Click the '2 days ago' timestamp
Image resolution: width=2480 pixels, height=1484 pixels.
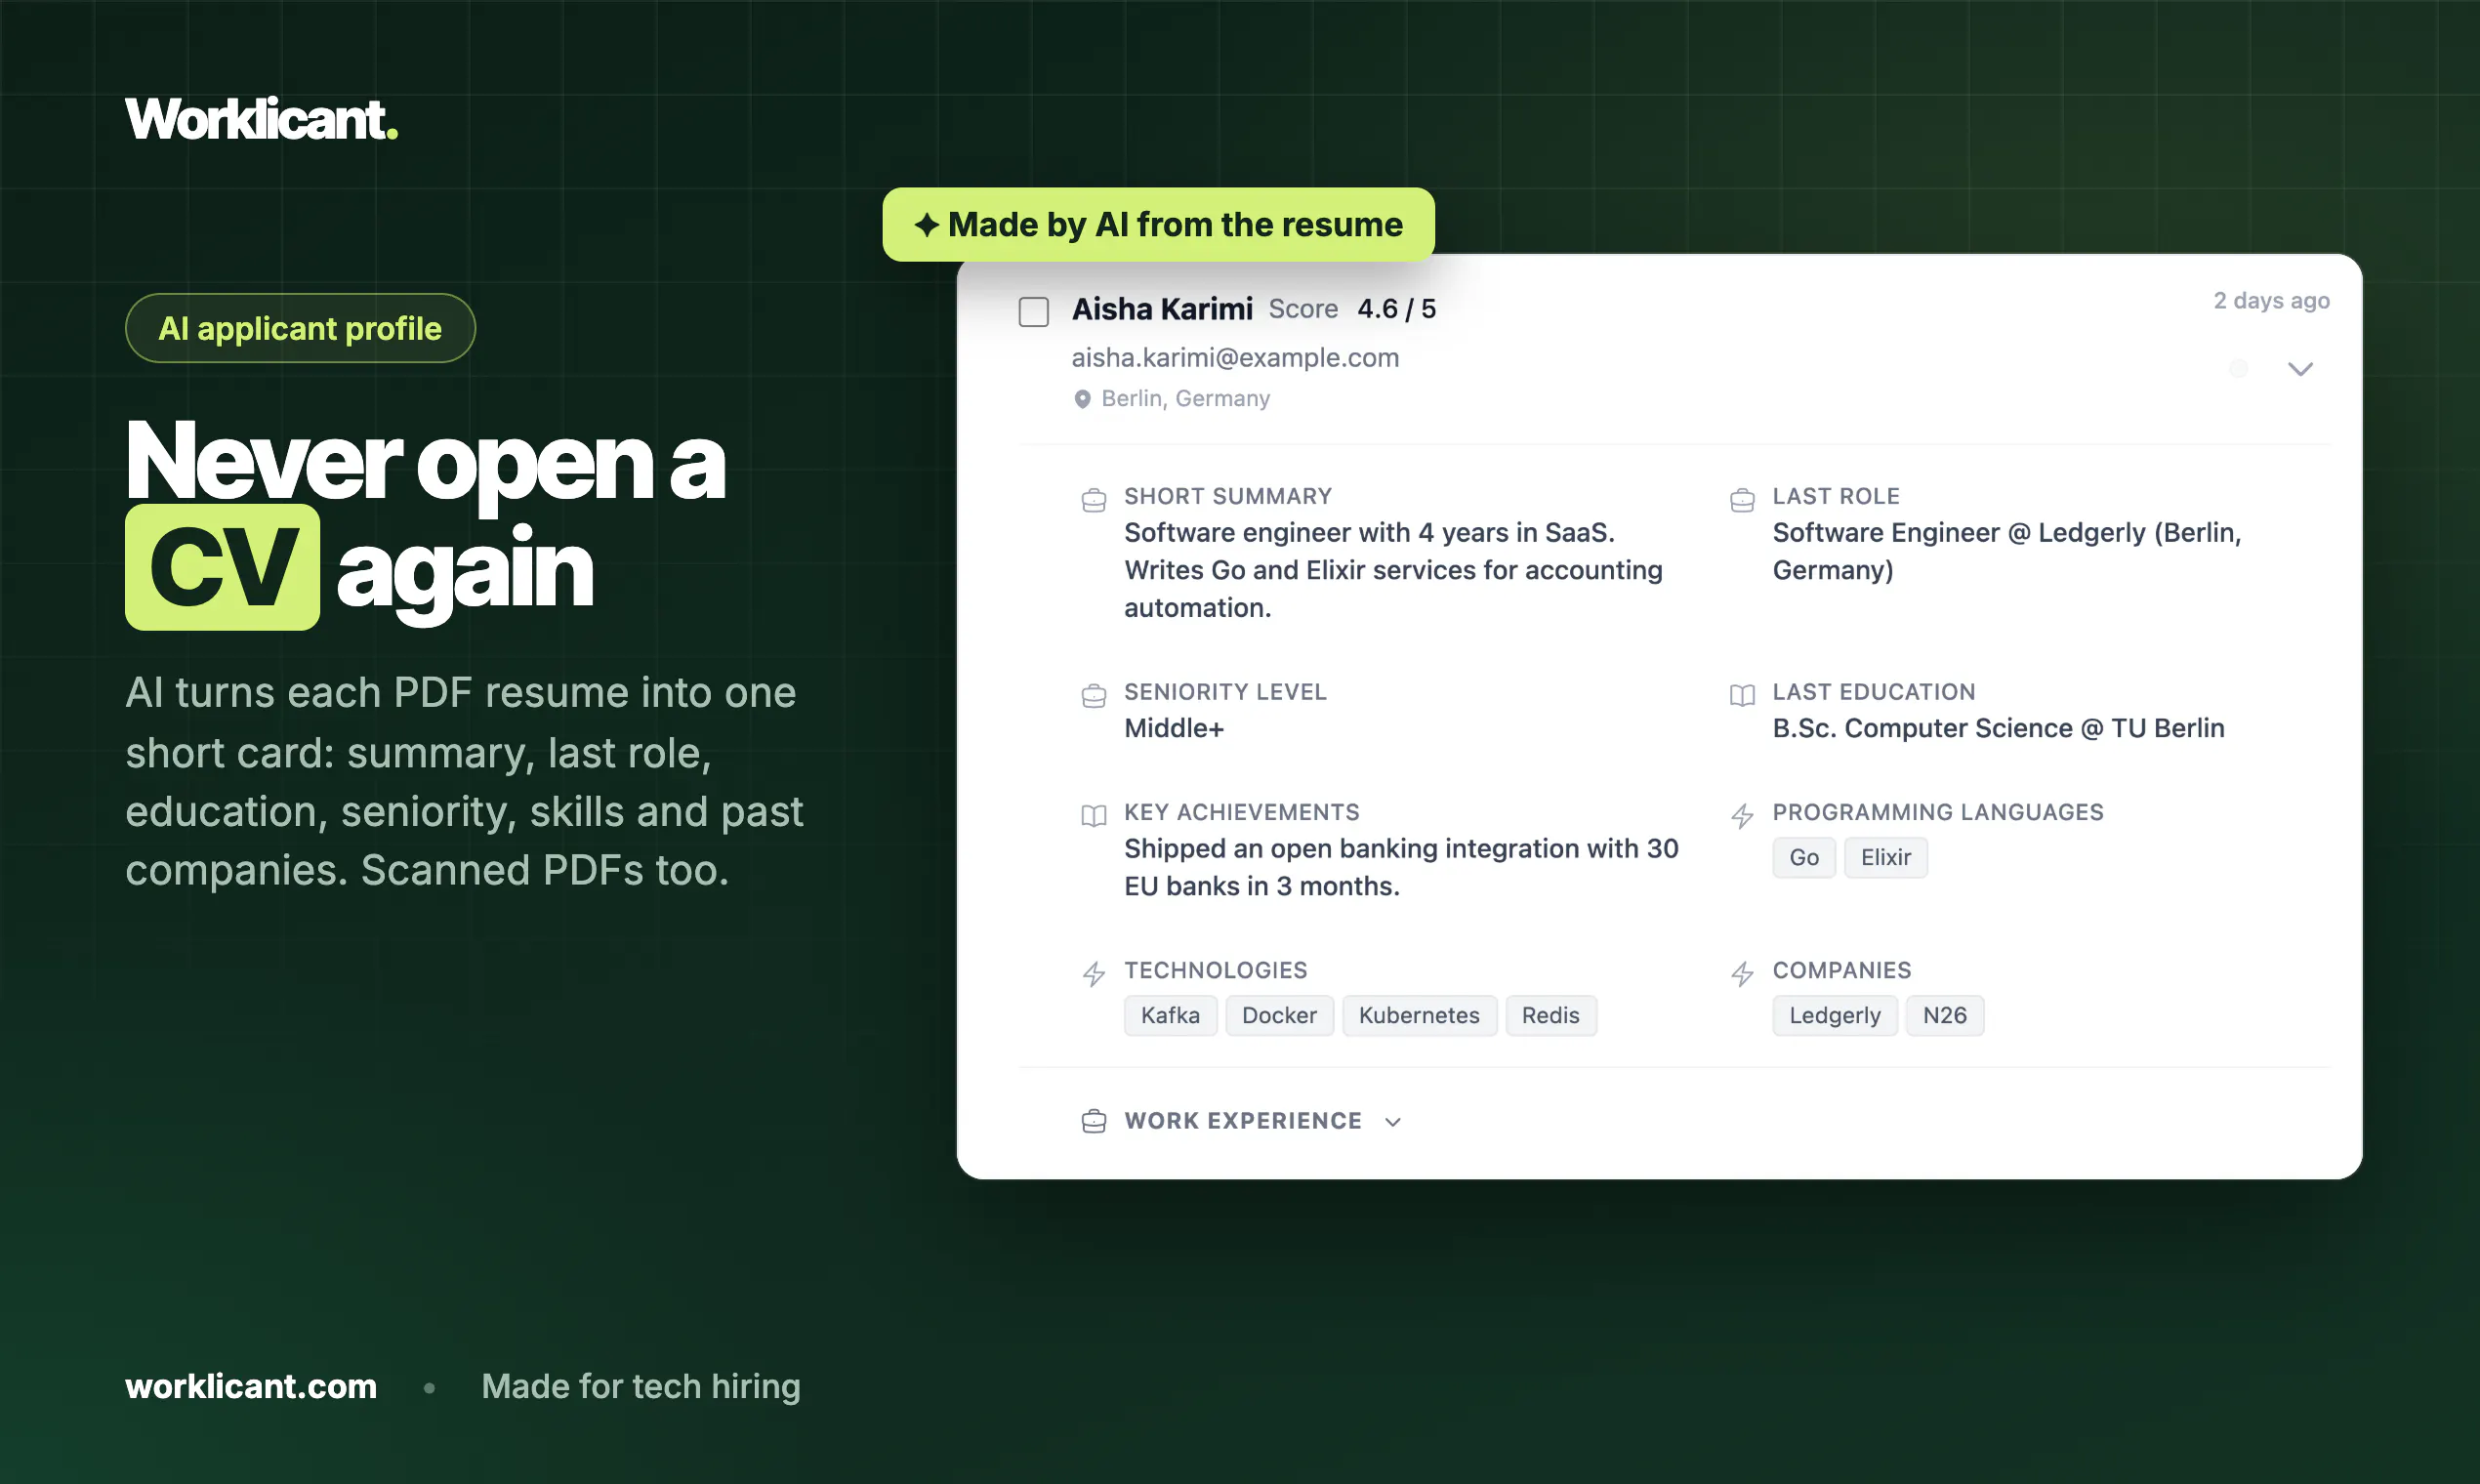tap(2271, 301)
